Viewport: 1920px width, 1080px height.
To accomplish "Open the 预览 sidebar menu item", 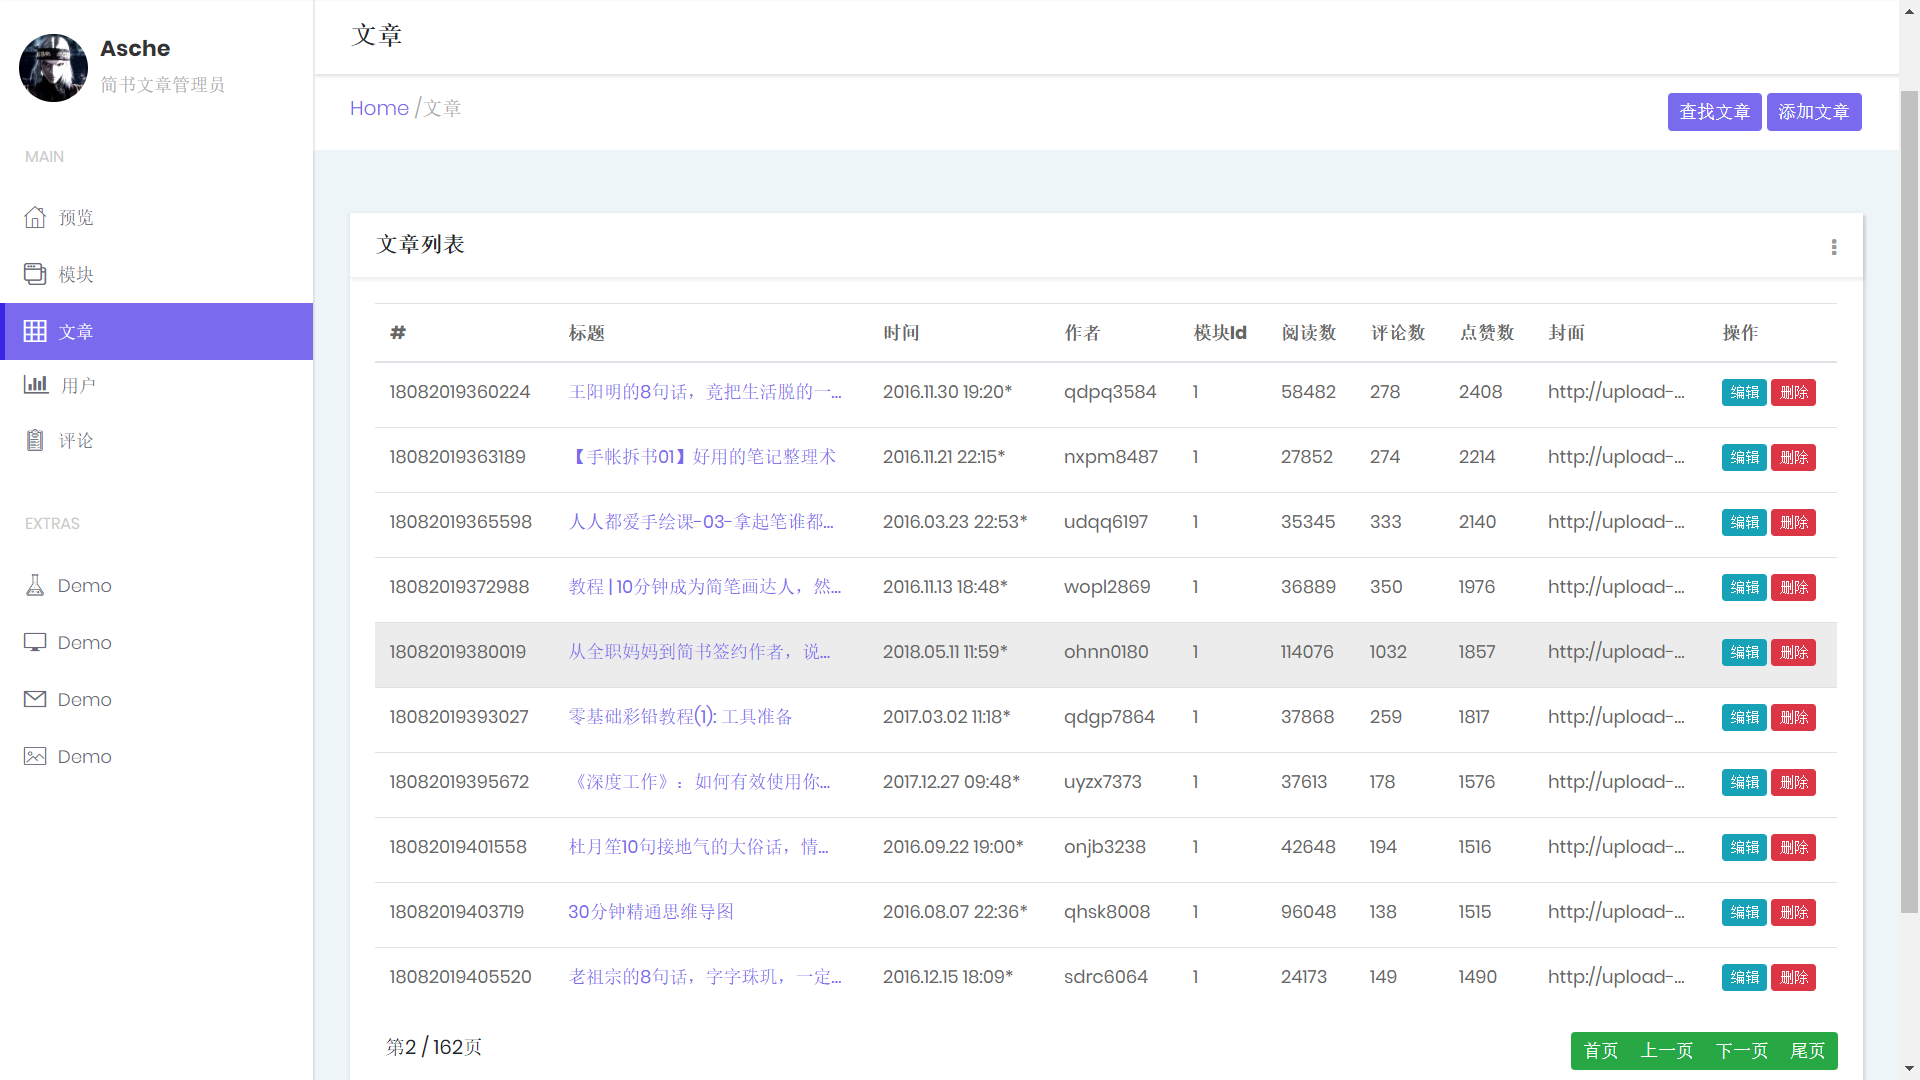I will tap(157, 217).
